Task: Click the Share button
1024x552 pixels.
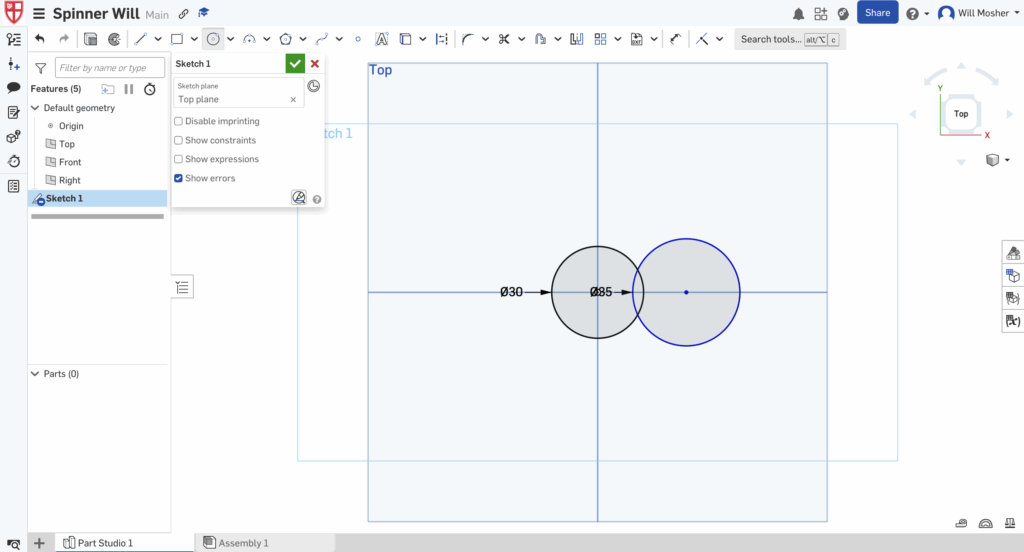Action: pos(877,13)
